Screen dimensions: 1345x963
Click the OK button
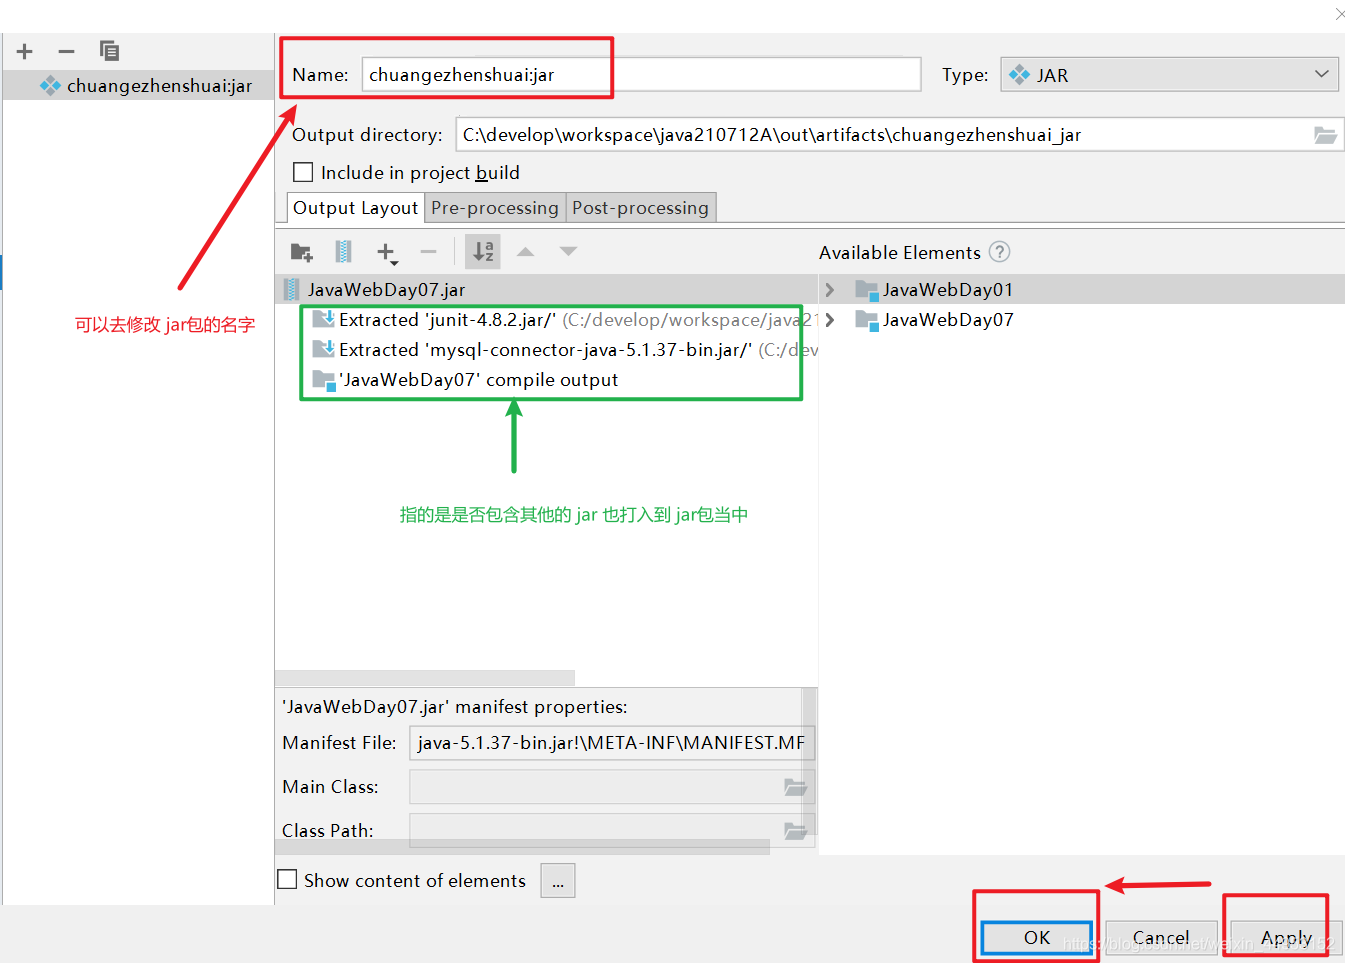coord(1037,938)
